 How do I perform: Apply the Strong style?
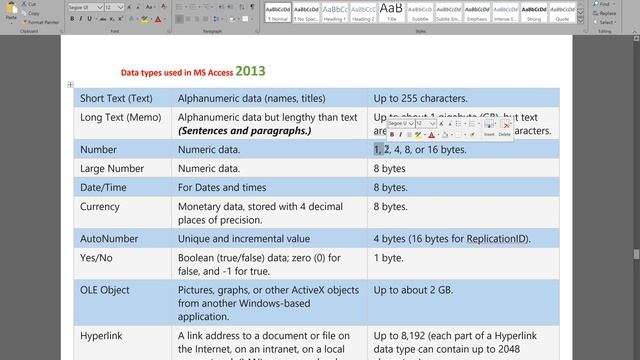pyautogui.click(x=534, y=12)
